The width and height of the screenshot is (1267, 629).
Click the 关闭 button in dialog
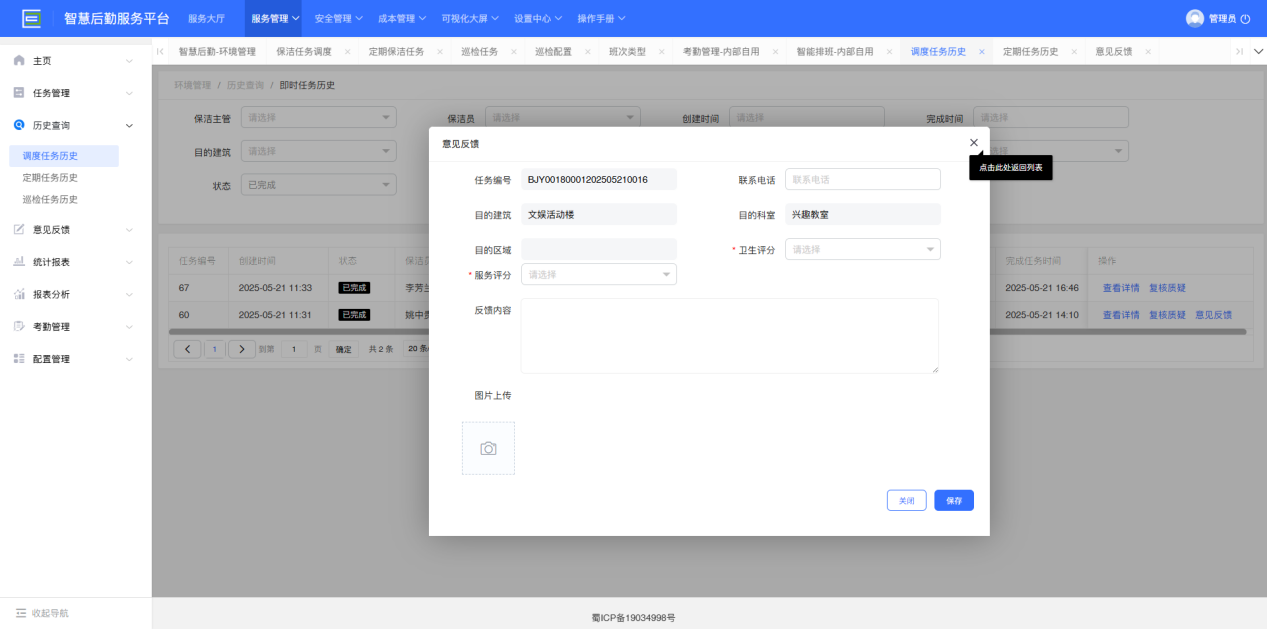click(x=906, y=500)
